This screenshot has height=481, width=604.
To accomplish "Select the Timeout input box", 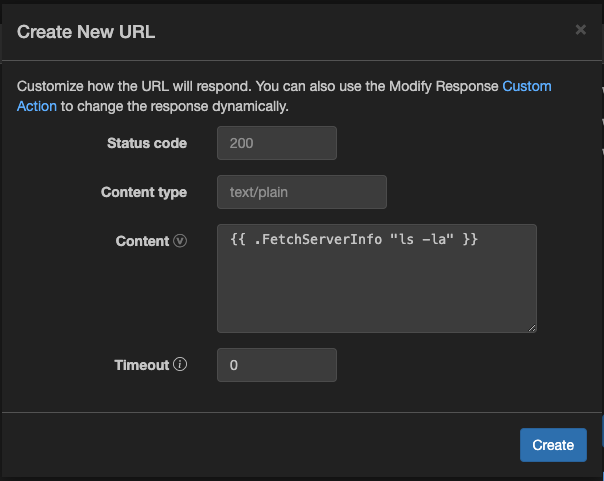I will (276, 365).
